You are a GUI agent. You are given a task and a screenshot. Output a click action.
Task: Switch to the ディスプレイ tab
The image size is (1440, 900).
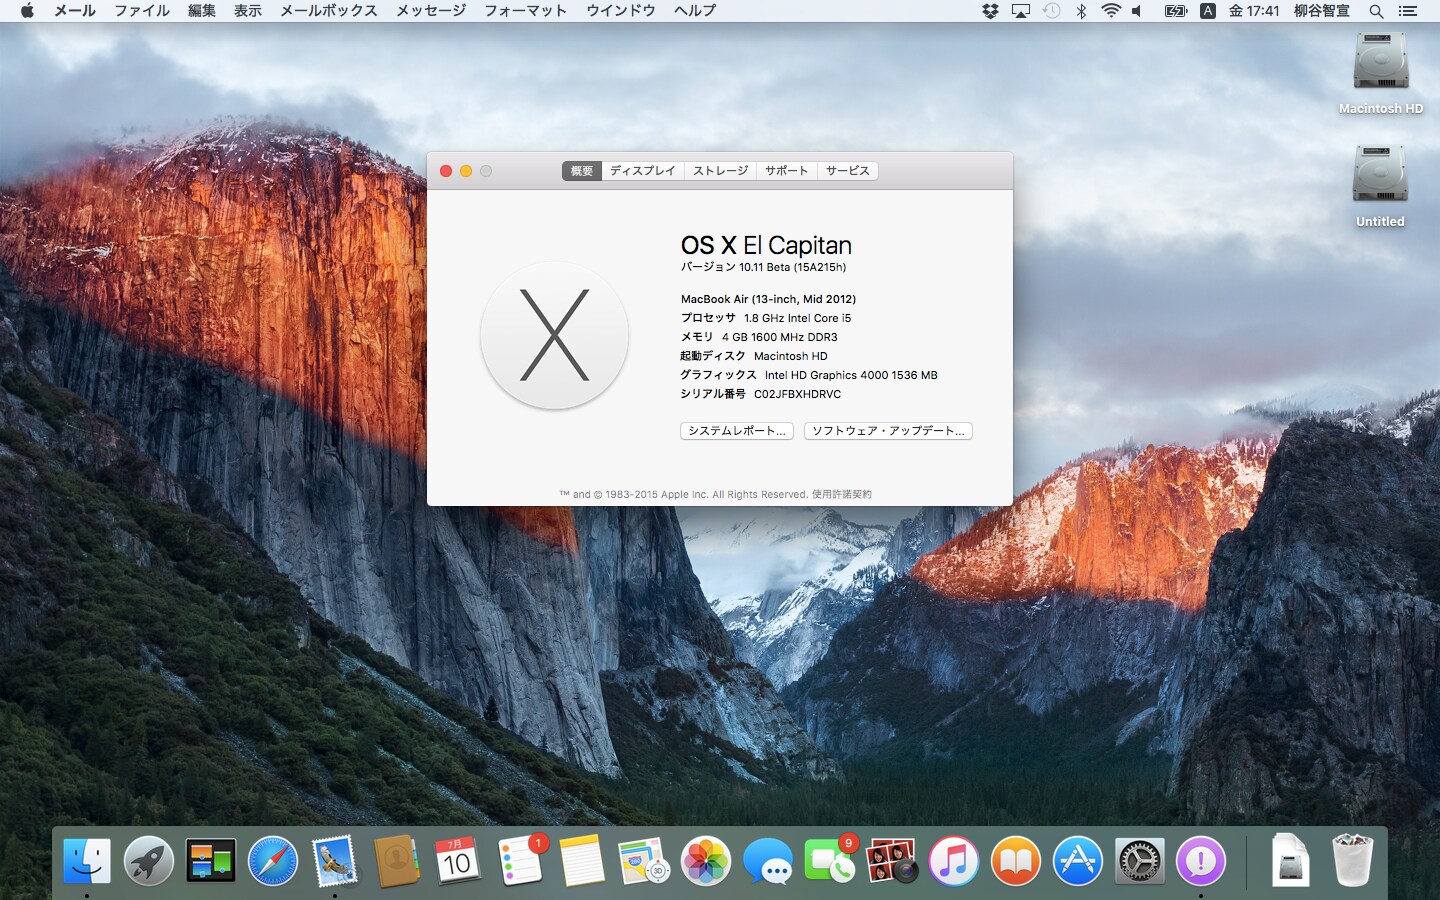pos(643,170)
